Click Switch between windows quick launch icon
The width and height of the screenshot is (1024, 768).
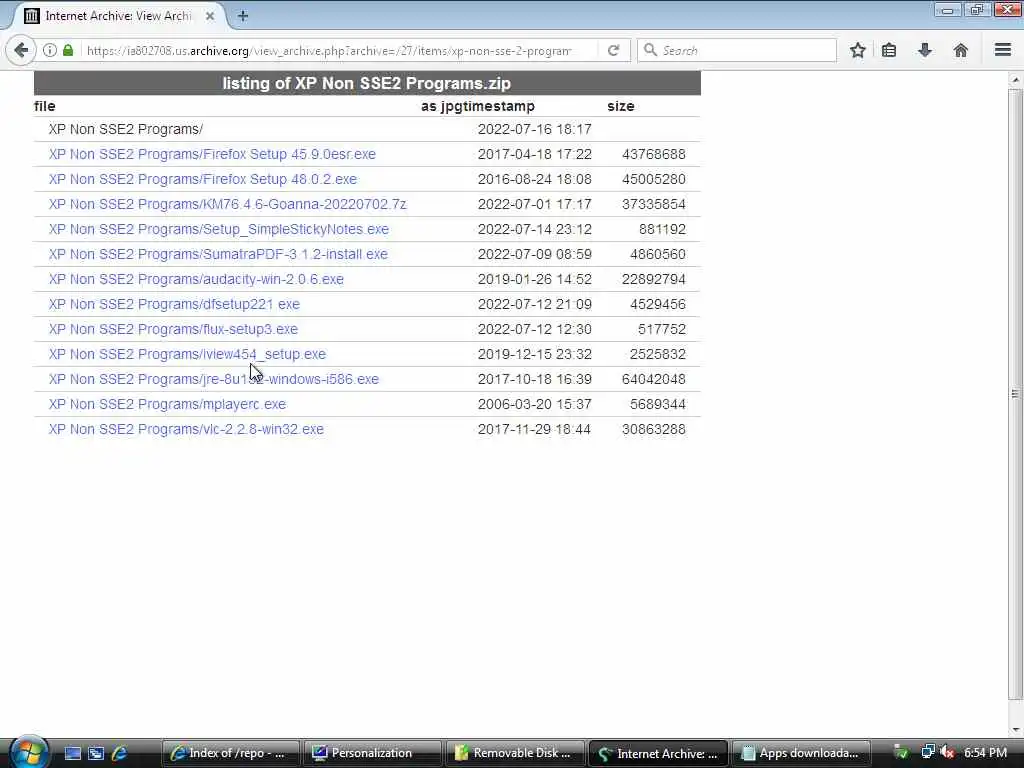[x=96, y=753]
